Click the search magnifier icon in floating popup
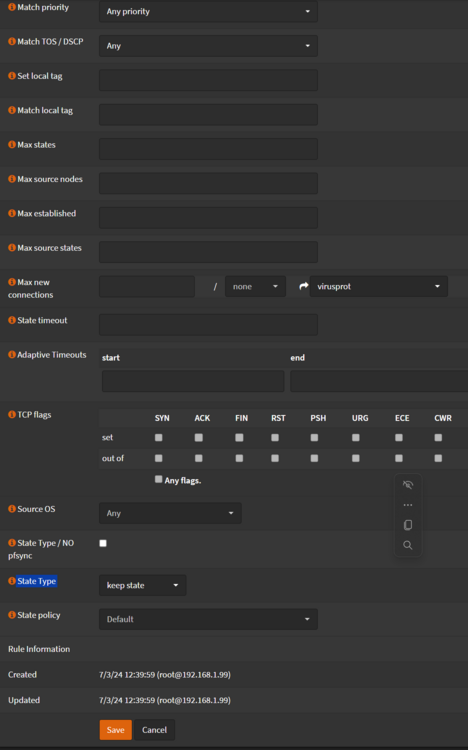Viewport: 468px width, 750px height. click(408, 545)
